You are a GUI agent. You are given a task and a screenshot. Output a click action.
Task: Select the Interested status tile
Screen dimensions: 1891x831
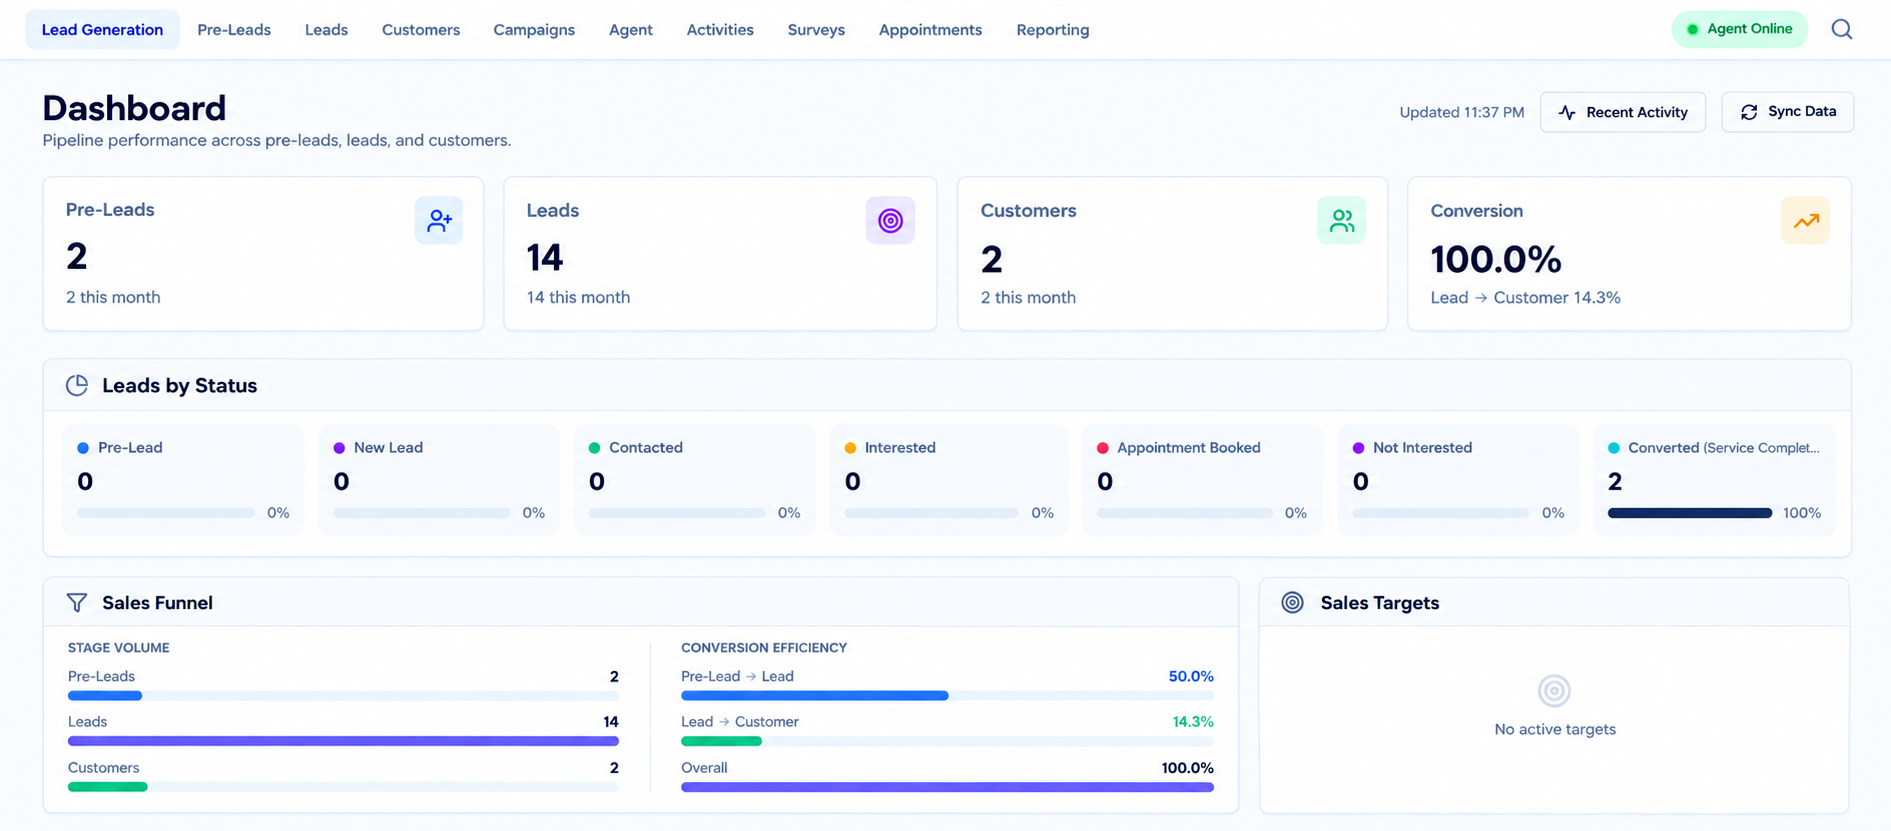(x=949, y=480)
